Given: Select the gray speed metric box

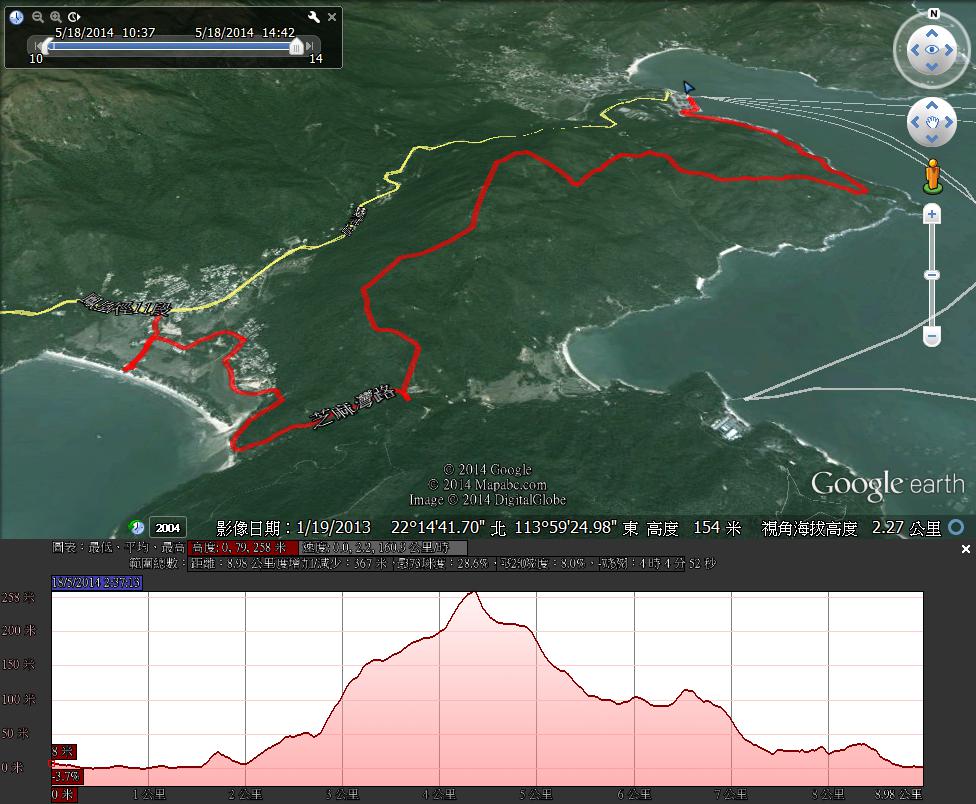Looking at the screenshot, I should click(383, 548).
